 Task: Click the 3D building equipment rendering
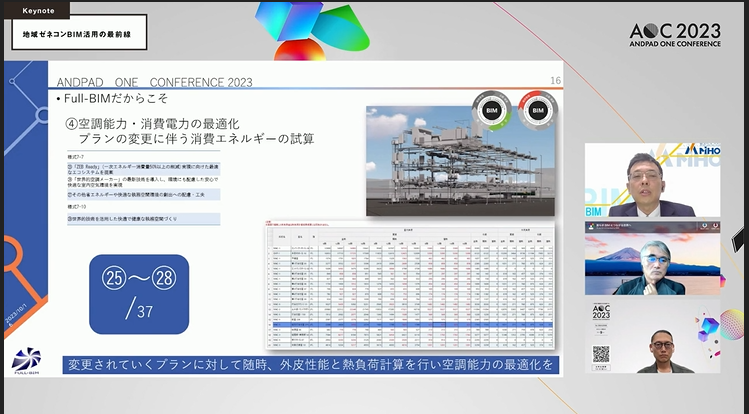460,161
